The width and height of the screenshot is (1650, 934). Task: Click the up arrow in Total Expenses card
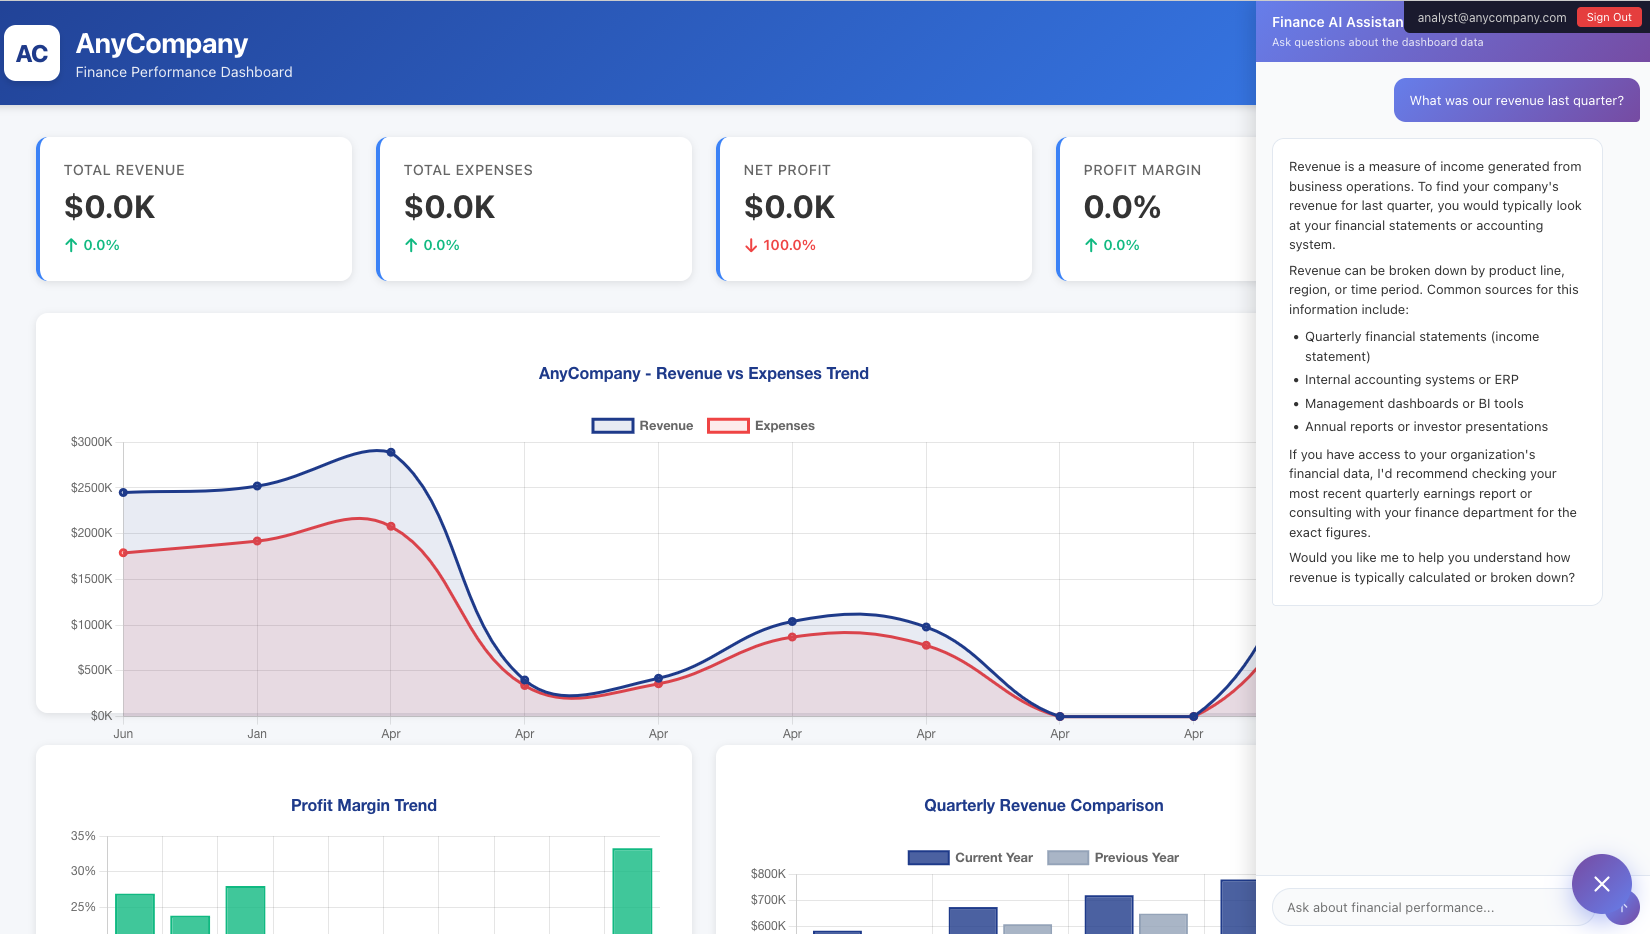coord(411,245)
